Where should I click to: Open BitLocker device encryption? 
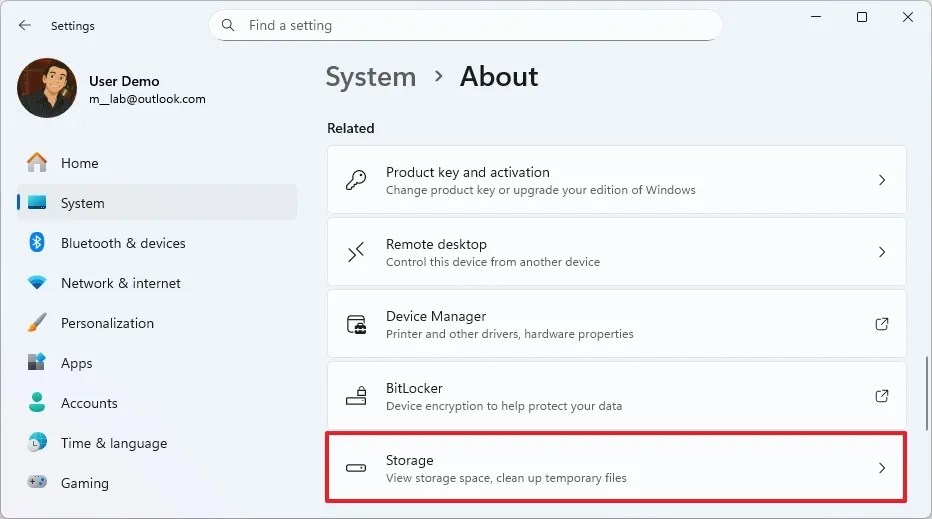(616, 396)
